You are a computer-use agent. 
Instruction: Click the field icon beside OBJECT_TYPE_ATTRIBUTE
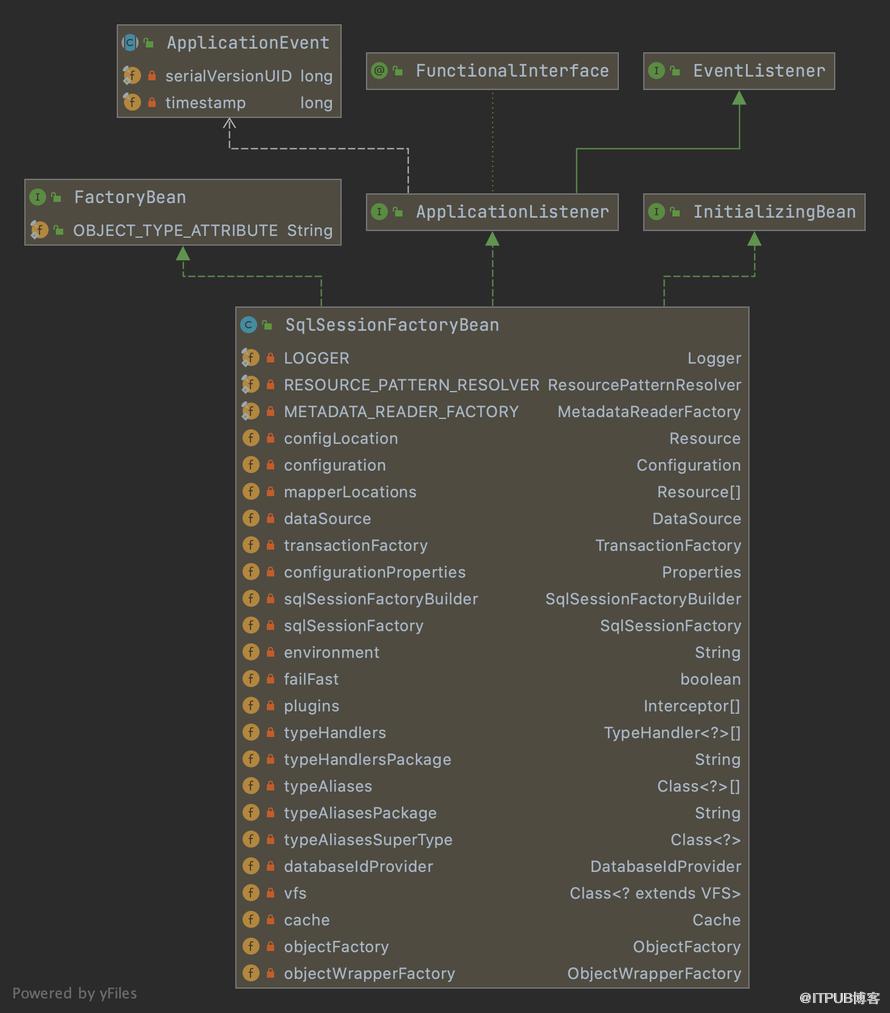pyautogui.click(x=39, y=229)
